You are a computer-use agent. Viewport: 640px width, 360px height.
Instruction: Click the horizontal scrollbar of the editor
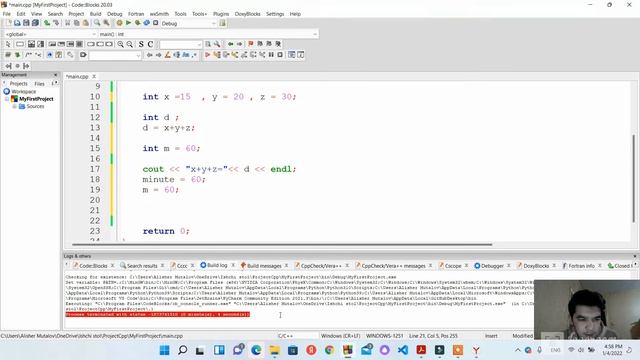pos(282,244)
